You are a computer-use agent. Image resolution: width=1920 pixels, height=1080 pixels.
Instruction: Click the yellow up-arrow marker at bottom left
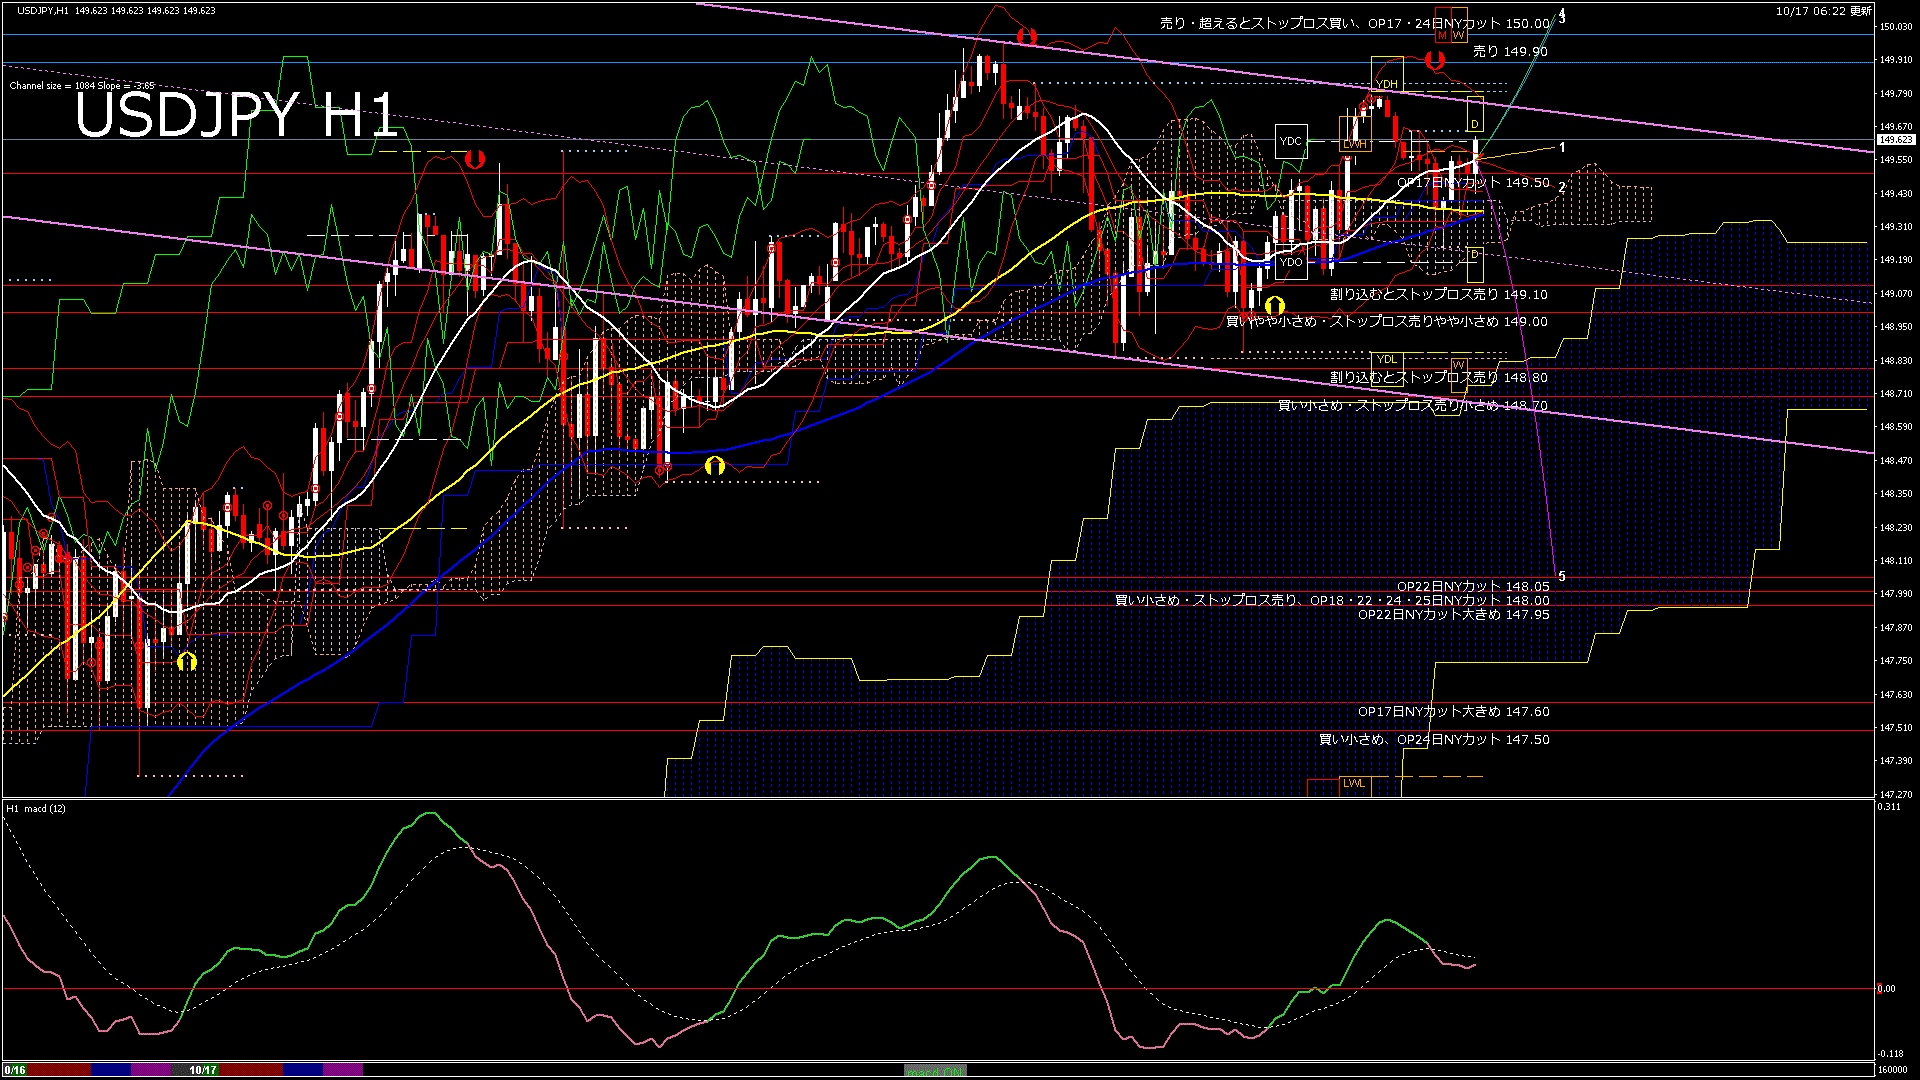click(x=186, y=662)
